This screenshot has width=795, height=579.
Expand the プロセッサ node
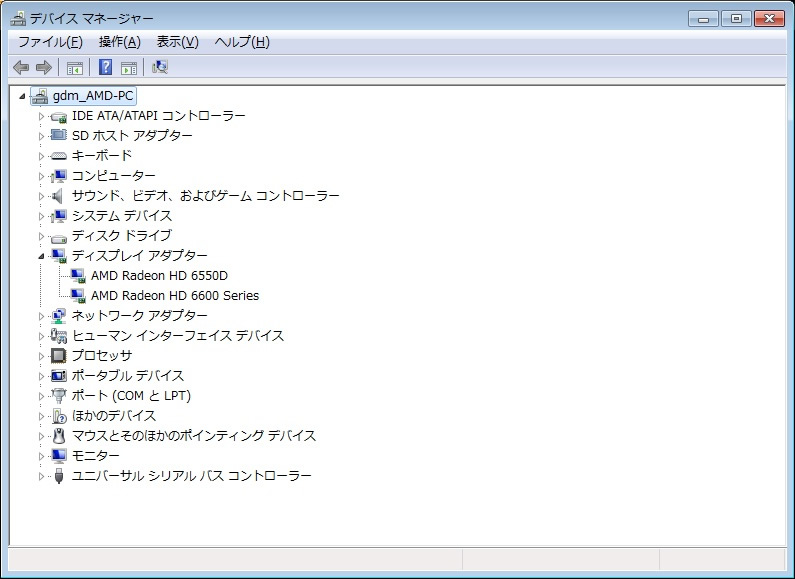click(42, 356)
